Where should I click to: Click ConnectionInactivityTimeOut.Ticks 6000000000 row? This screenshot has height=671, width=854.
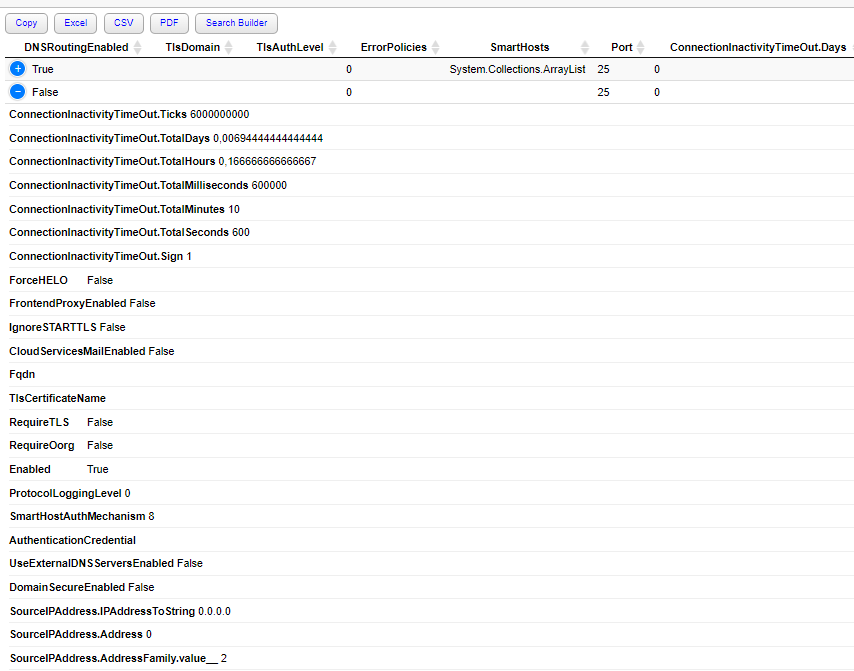pos(429,114)
